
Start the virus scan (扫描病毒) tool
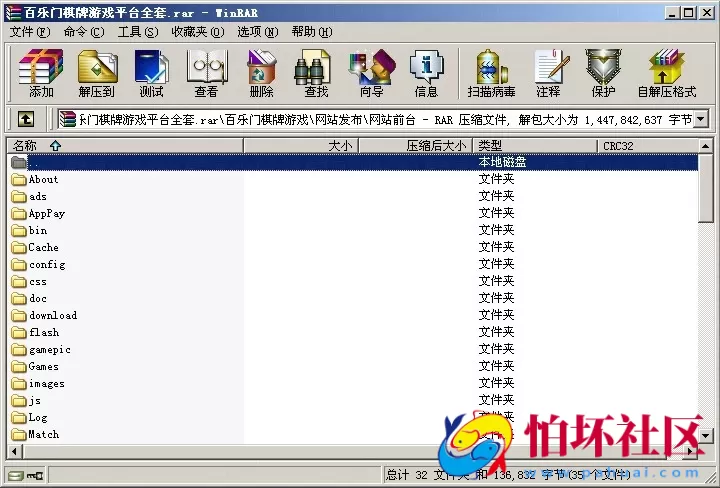pyautogui.click(x=491, y=73)
